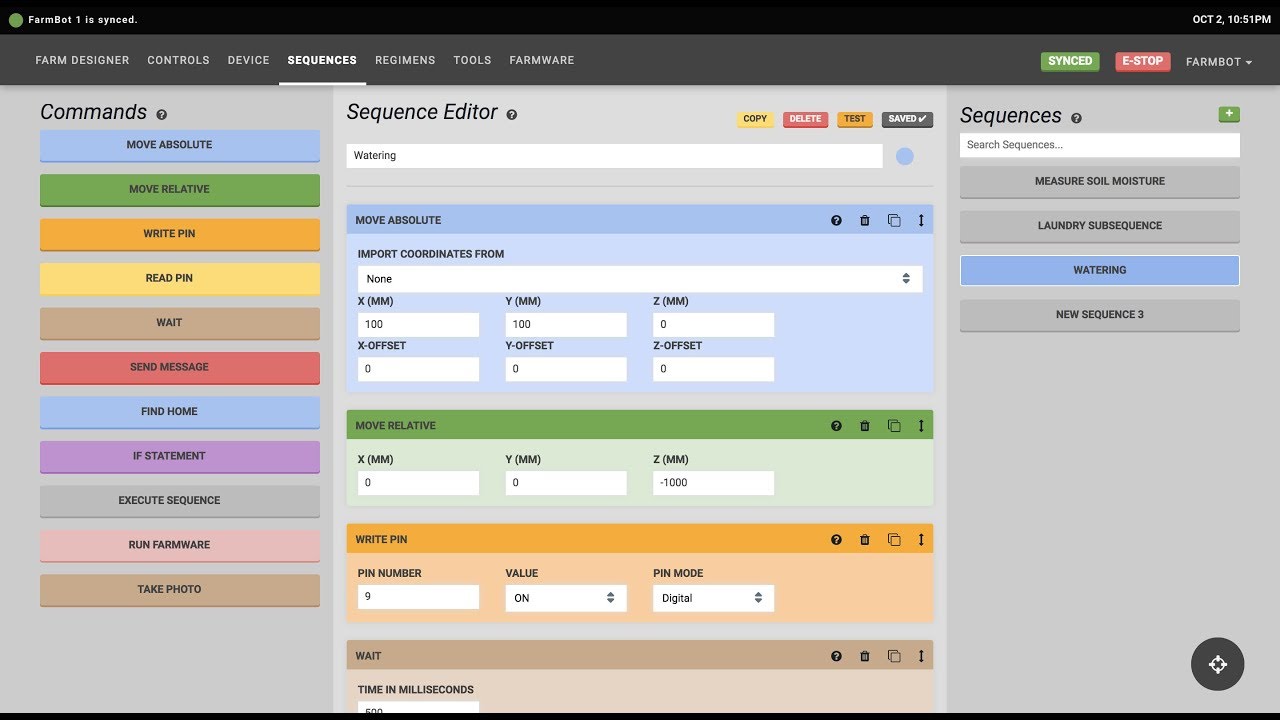The image size is (1280, 720).
Task: Add a Find Home command
Action: [180, 412]
